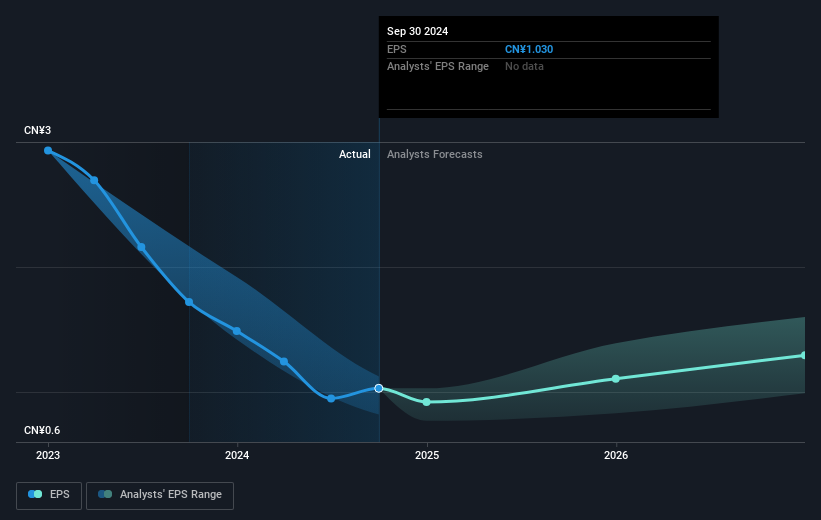
Task: Select the Sep 30 2024 EPS data point
Action: [379, 388]
